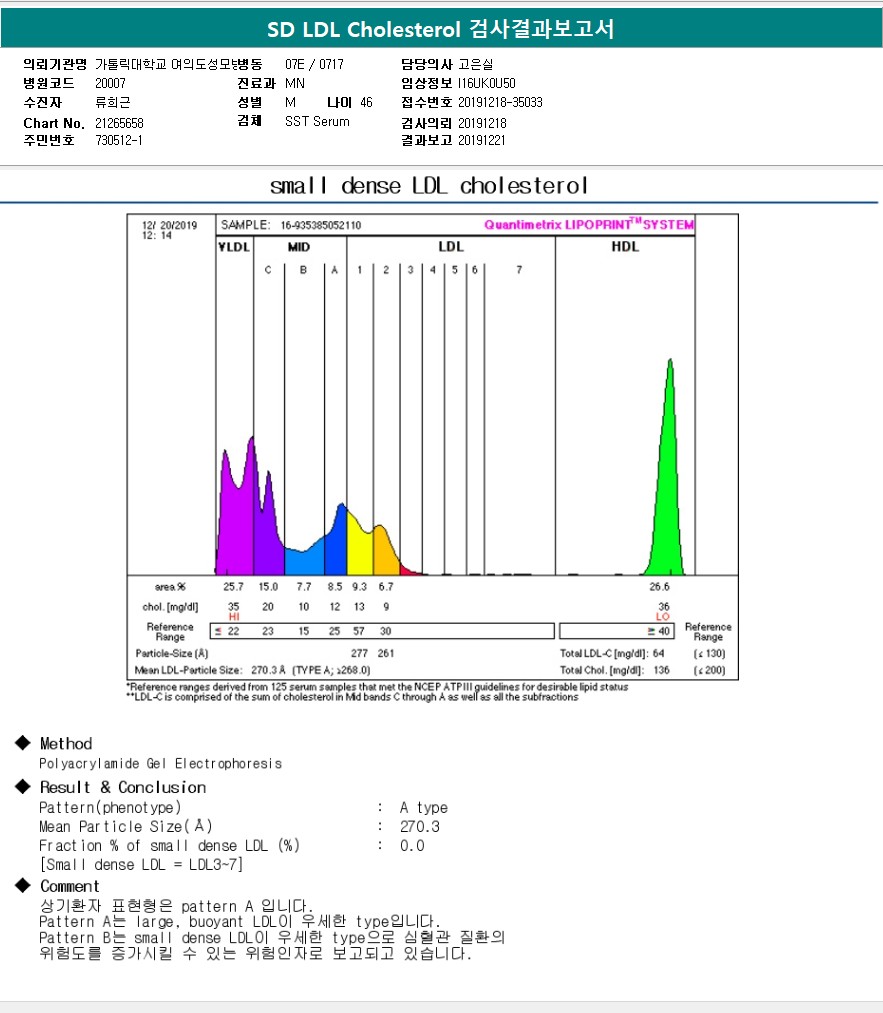Select HDL reference value '40'

[x=663, y=631]
